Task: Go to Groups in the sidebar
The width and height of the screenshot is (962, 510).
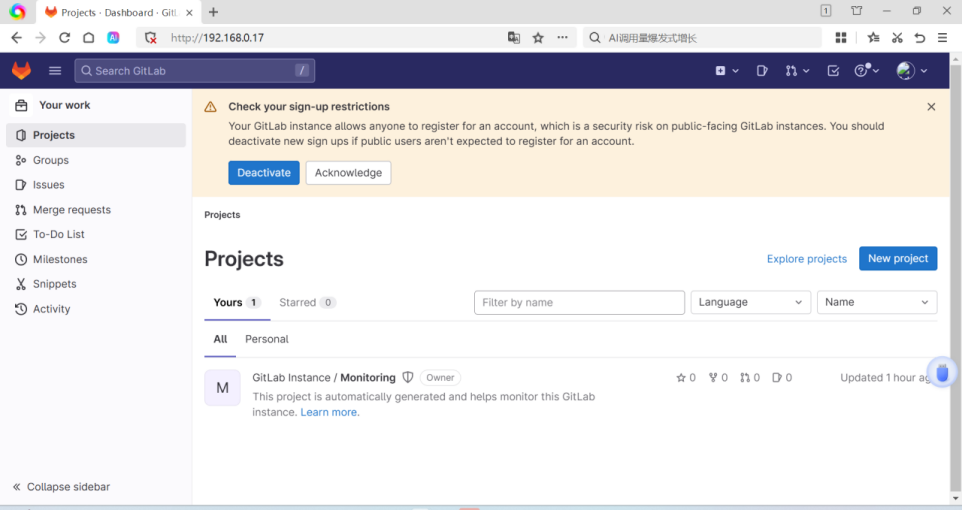Action: click(96, 160)
